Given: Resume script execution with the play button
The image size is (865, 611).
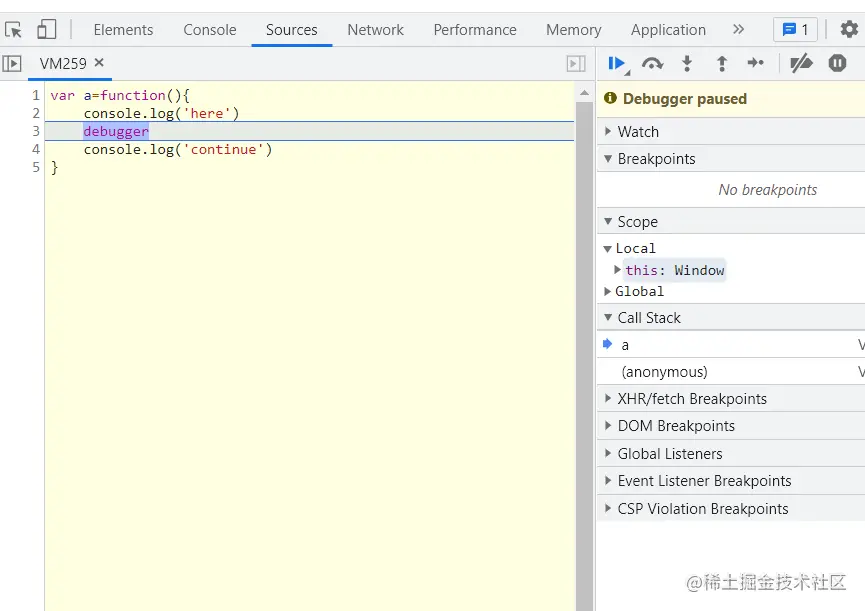Looking at the screenshot, I should click(x=616, y=64).
